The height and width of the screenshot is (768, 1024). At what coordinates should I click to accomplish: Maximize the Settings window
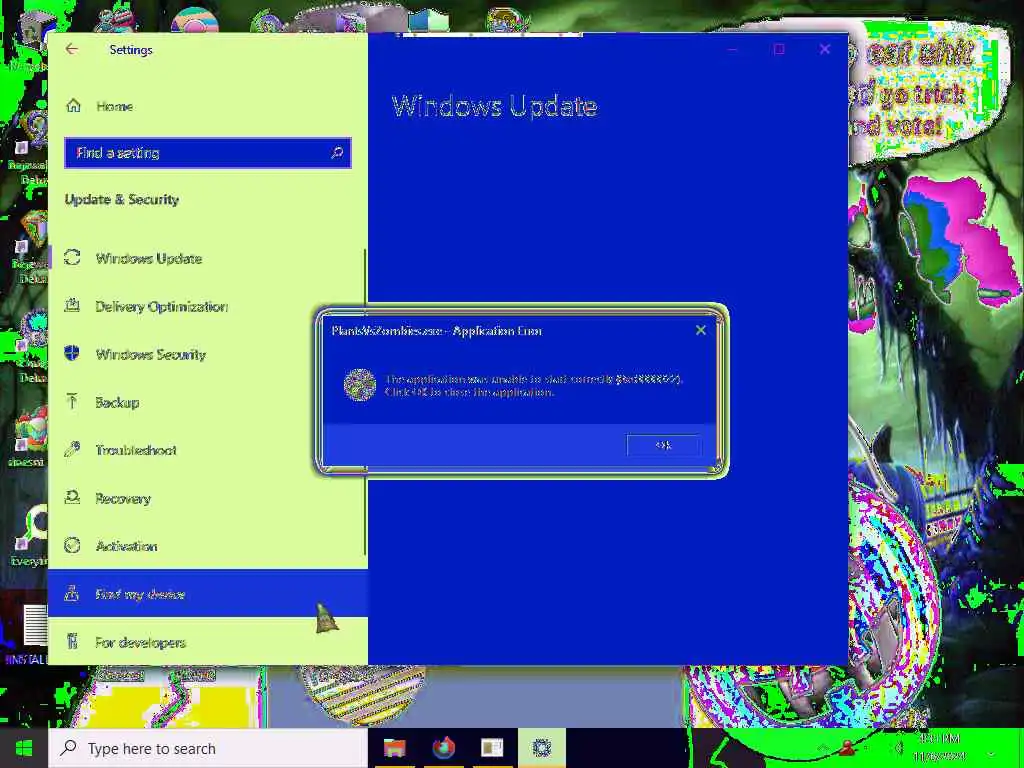[x=778, y=50]
